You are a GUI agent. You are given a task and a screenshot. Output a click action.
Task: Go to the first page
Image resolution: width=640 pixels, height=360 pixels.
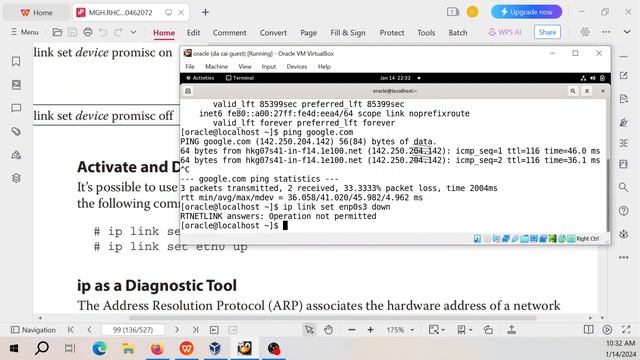(x=71, y=330)
